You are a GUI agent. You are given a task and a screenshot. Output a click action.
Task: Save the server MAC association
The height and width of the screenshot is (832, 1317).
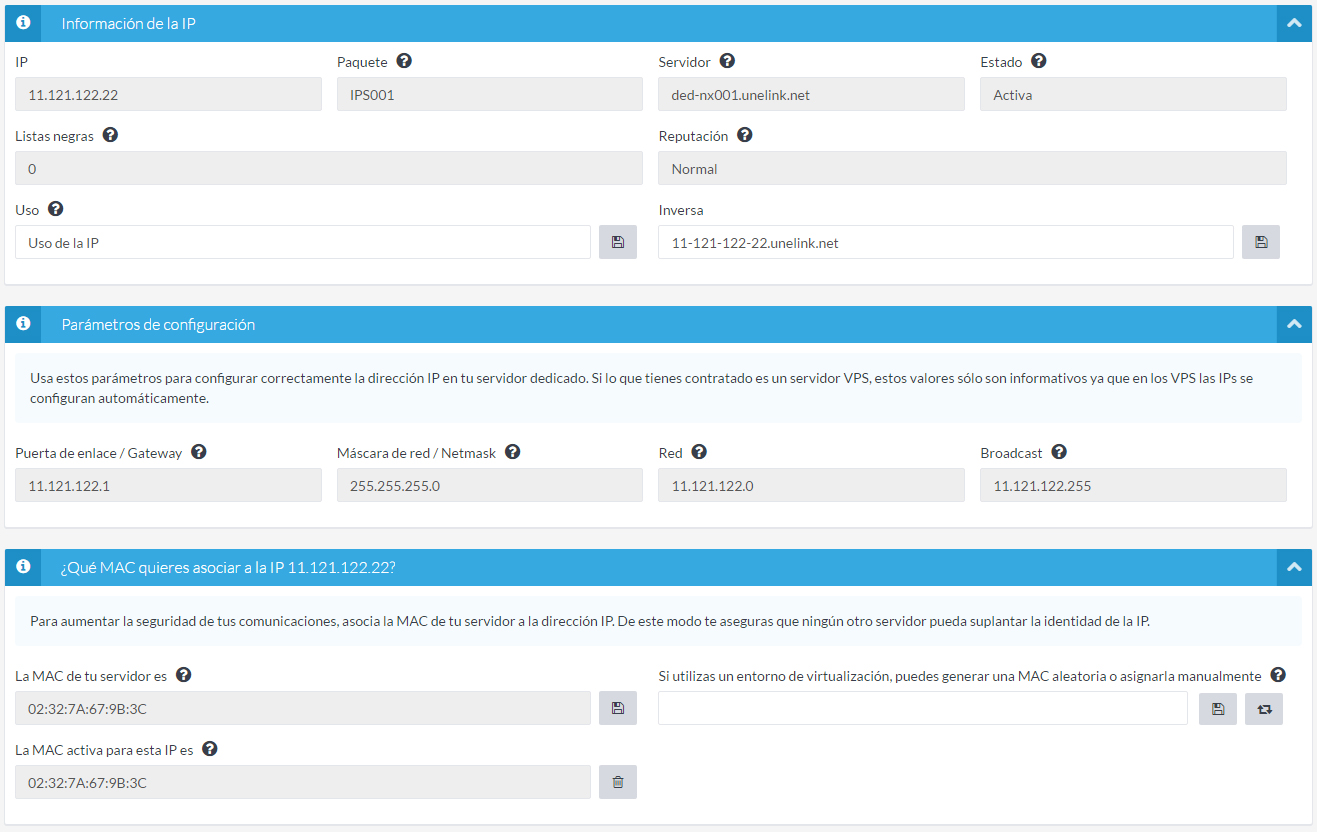[x=617, y=708]
